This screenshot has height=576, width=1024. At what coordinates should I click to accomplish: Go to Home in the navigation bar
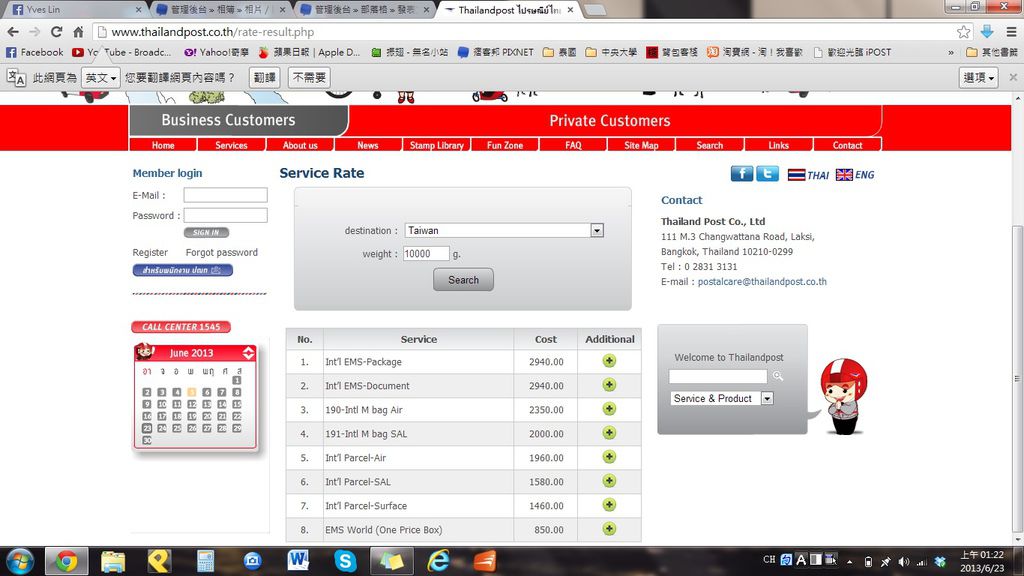tap(163, 145)
